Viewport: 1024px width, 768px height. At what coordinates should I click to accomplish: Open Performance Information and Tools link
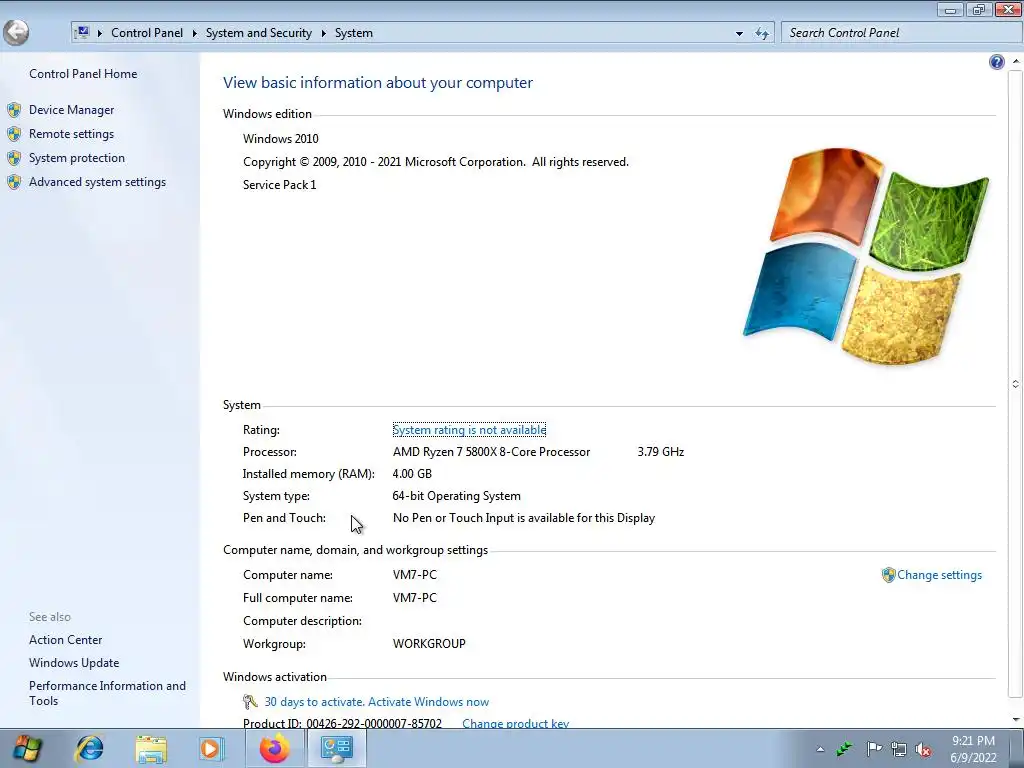click(107, 693)
